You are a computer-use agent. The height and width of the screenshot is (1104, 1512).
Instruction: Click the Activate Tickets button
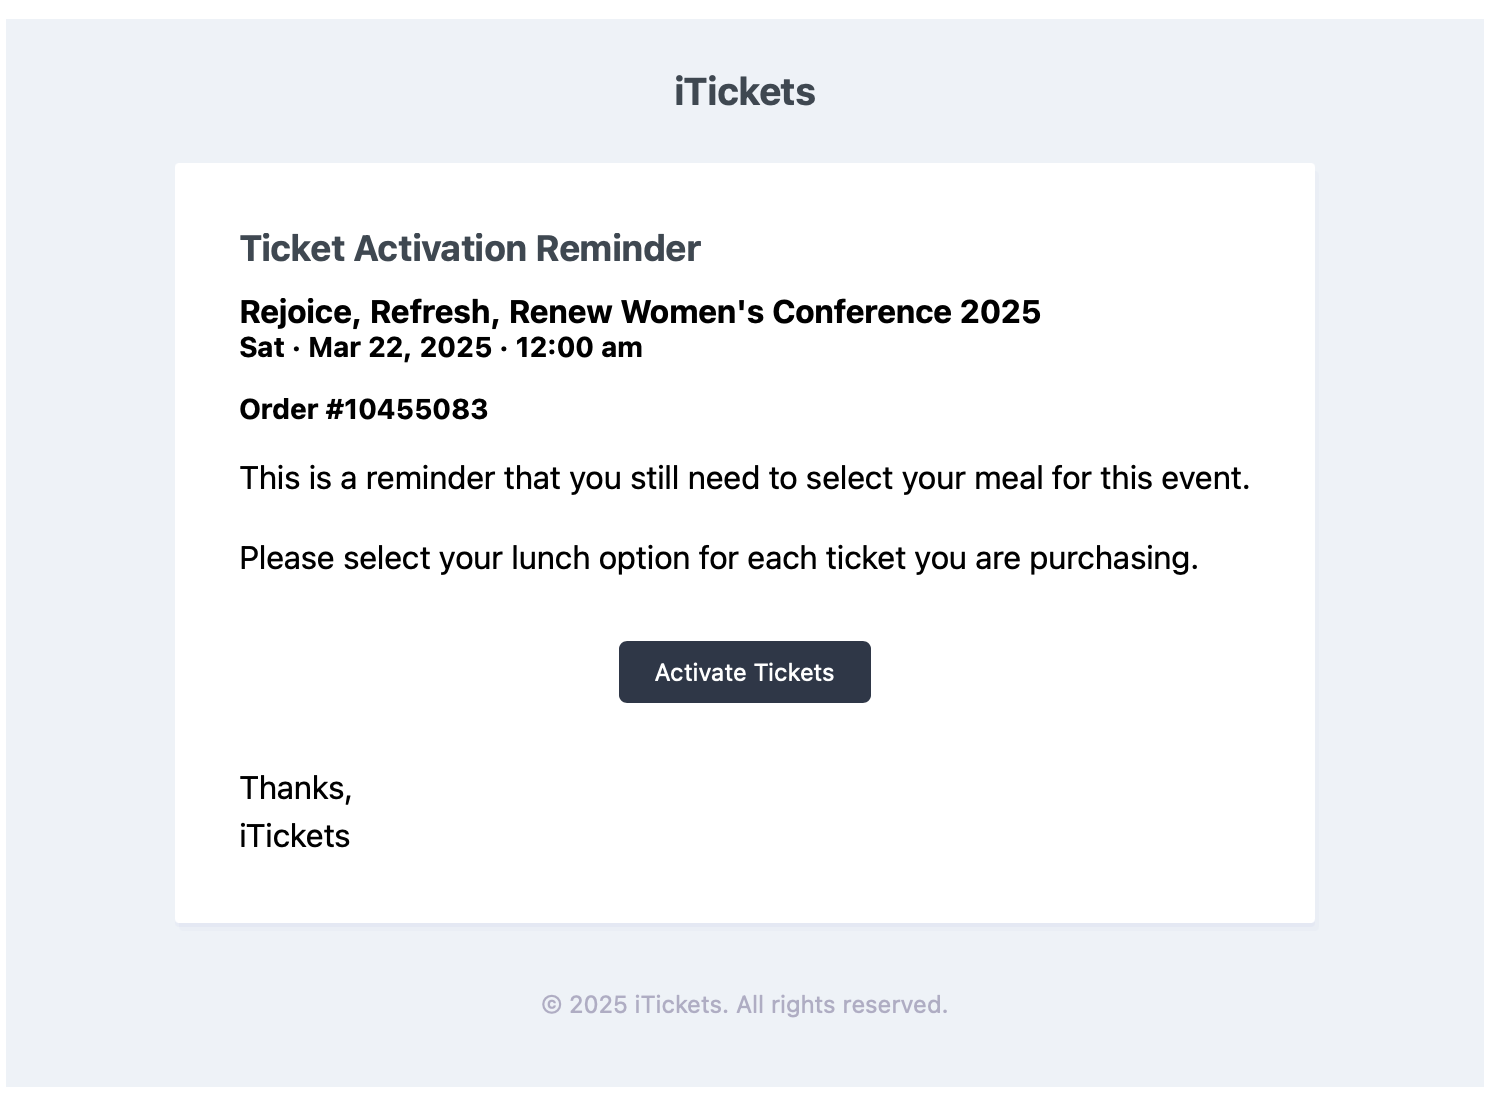click(744, 672)
